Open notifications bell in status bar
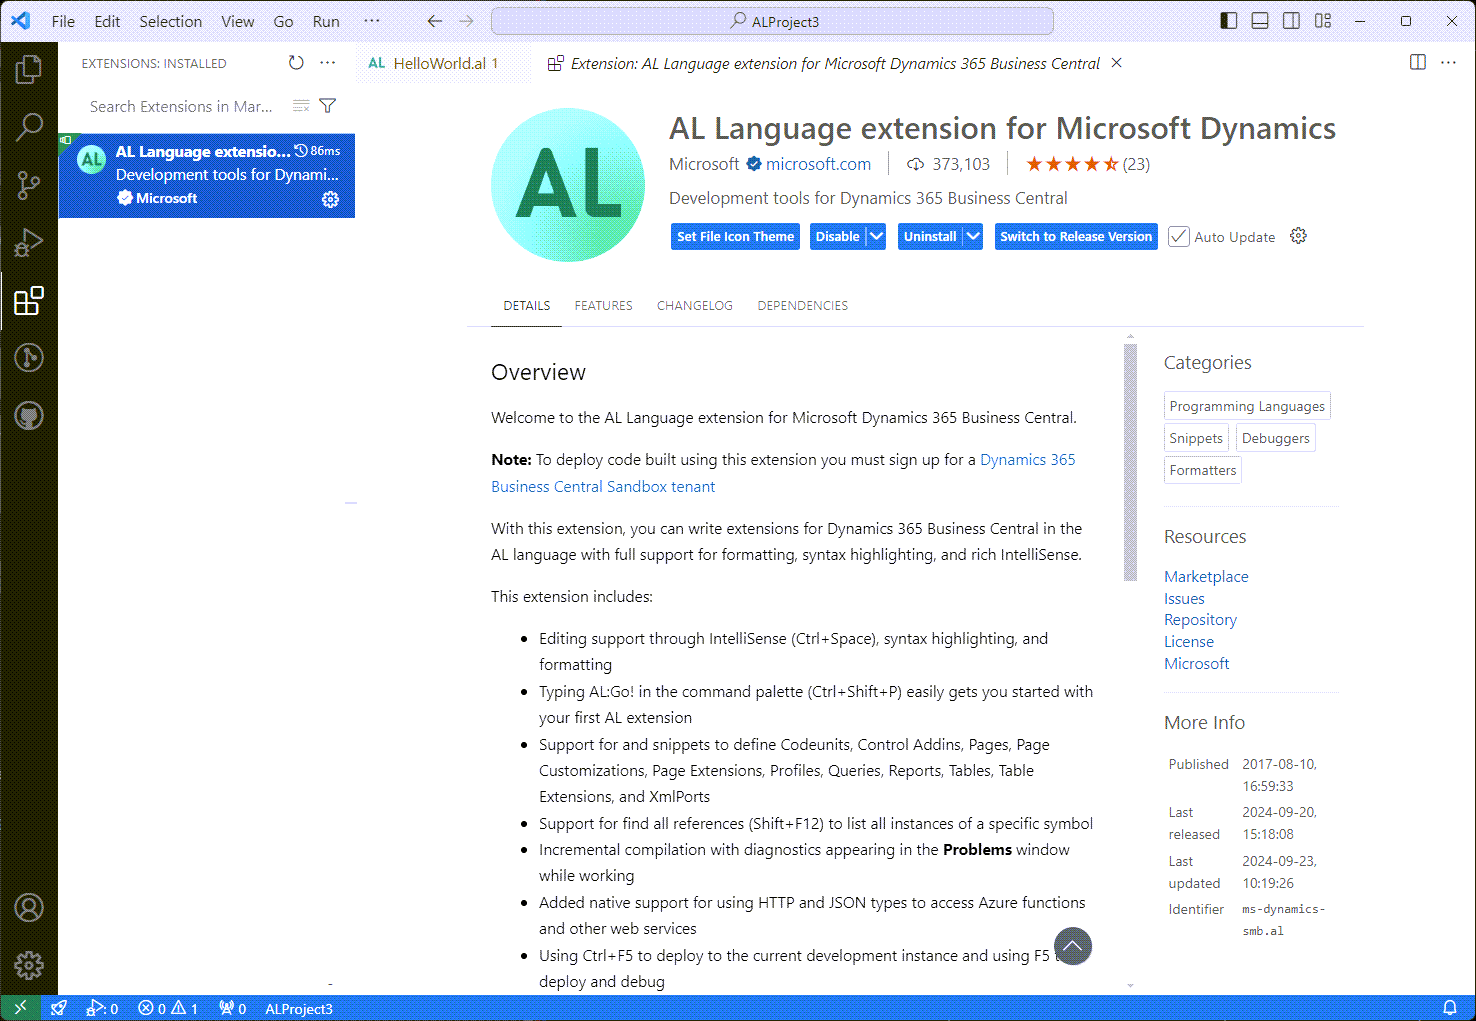 (1450, 1008)
